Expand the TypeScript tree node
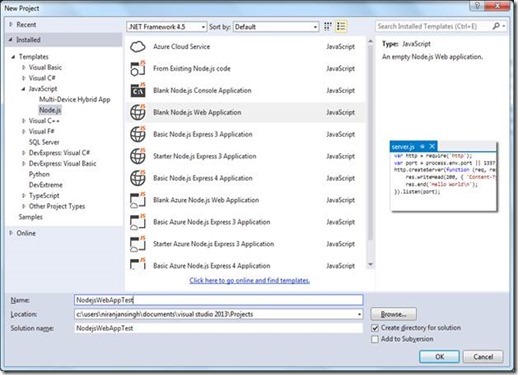This screenshot has height=375, width=518. click(24, 196)
